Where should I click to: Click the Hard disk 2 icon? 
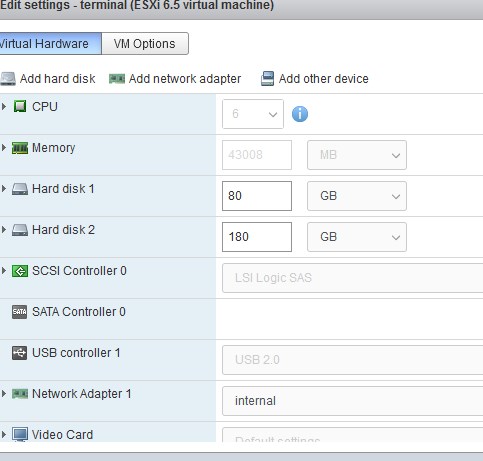tap(20, 230)
